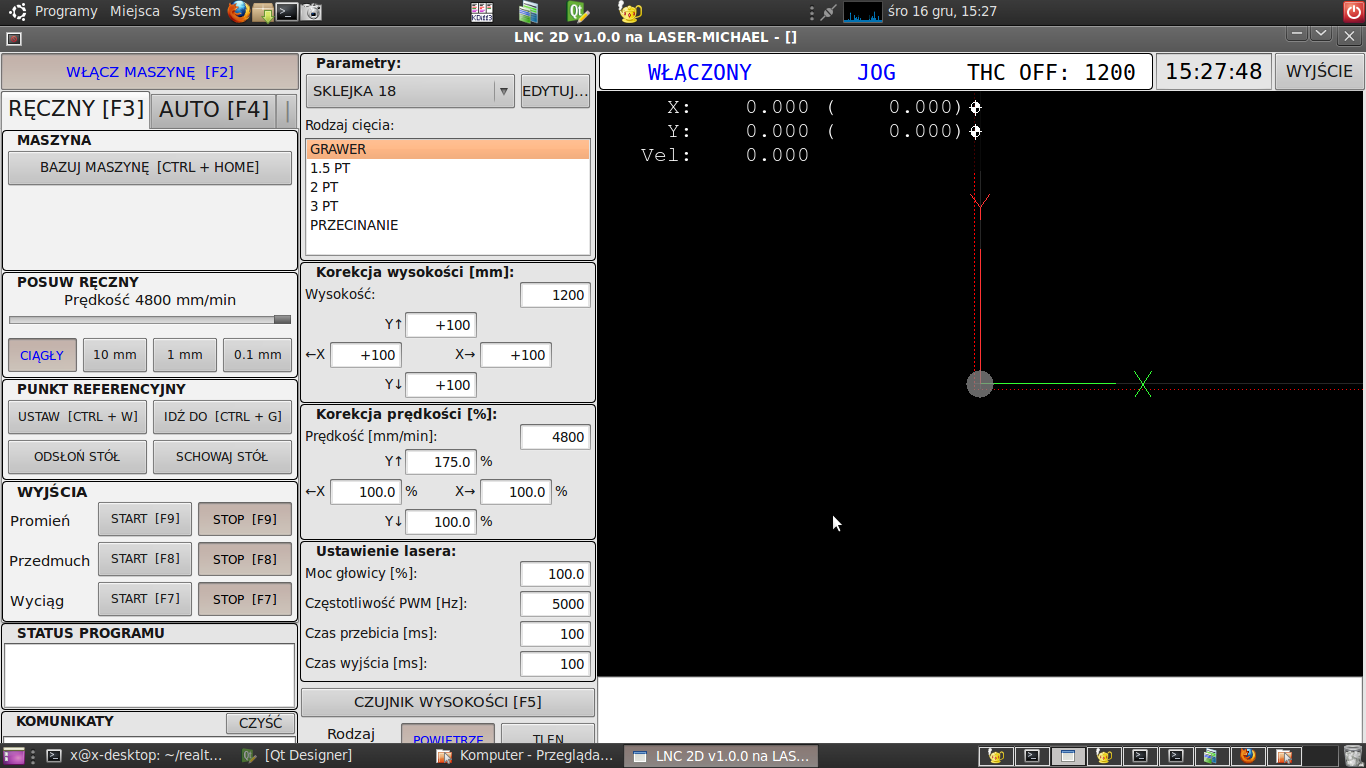This screenshot has width=1366, height=768.
Task: Select PRZECINANIE cutting type
Action: 448,225
